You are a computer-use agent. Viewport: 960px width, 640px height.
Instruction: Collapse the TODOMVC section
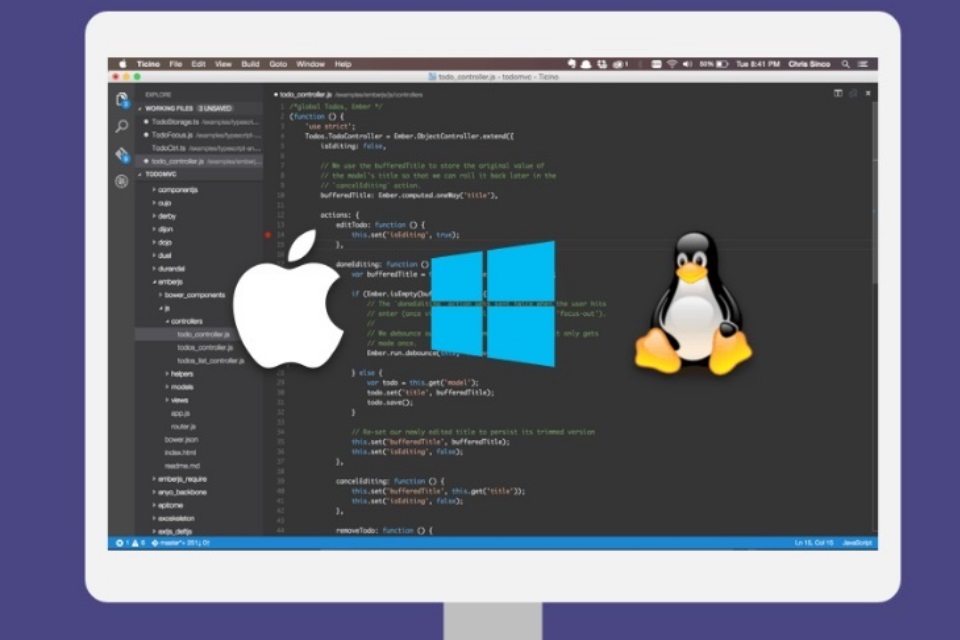(x=199, y=175)
